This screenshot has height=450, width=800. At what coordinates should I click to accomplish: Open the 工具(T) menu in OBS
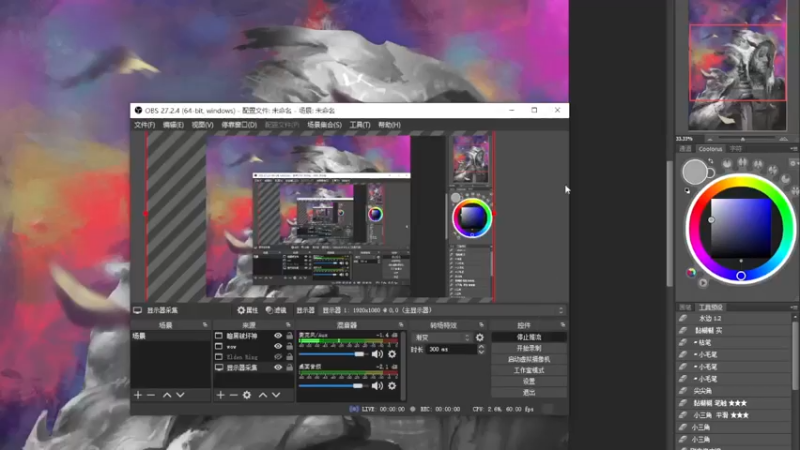(x=360, y=125)
